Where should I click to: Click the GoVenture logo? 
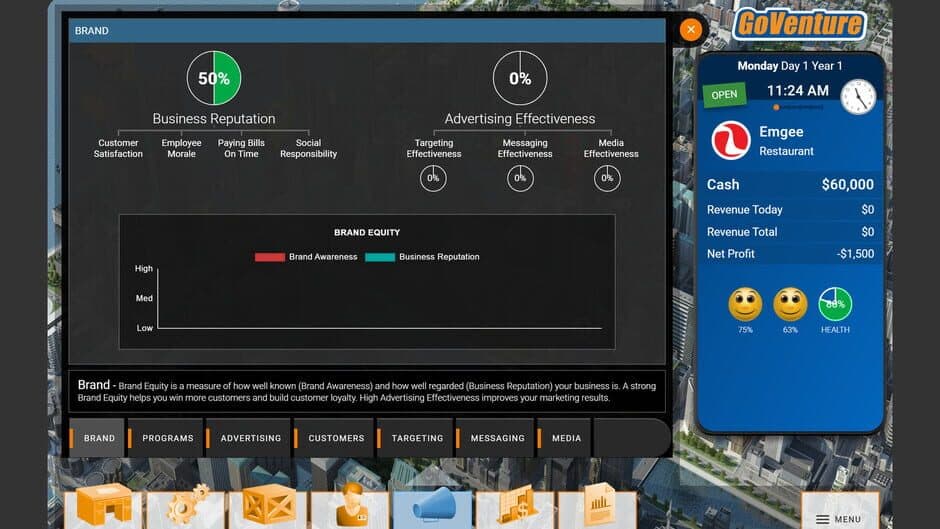800,25
